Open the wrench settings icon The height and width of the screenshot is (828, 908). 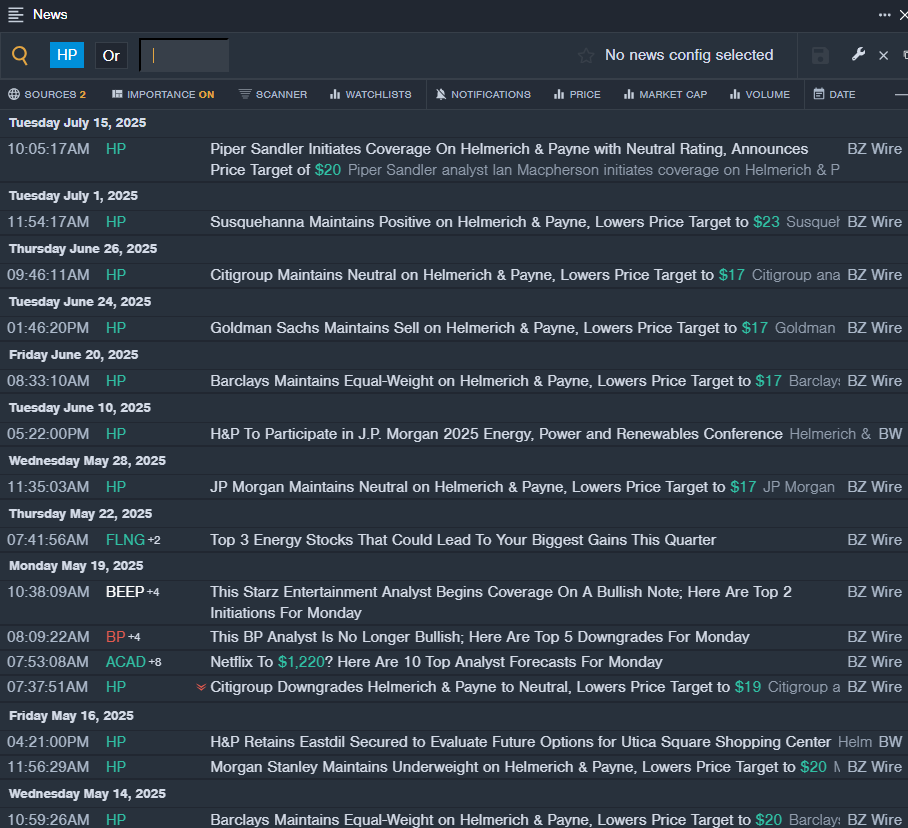tap(858, 54)
